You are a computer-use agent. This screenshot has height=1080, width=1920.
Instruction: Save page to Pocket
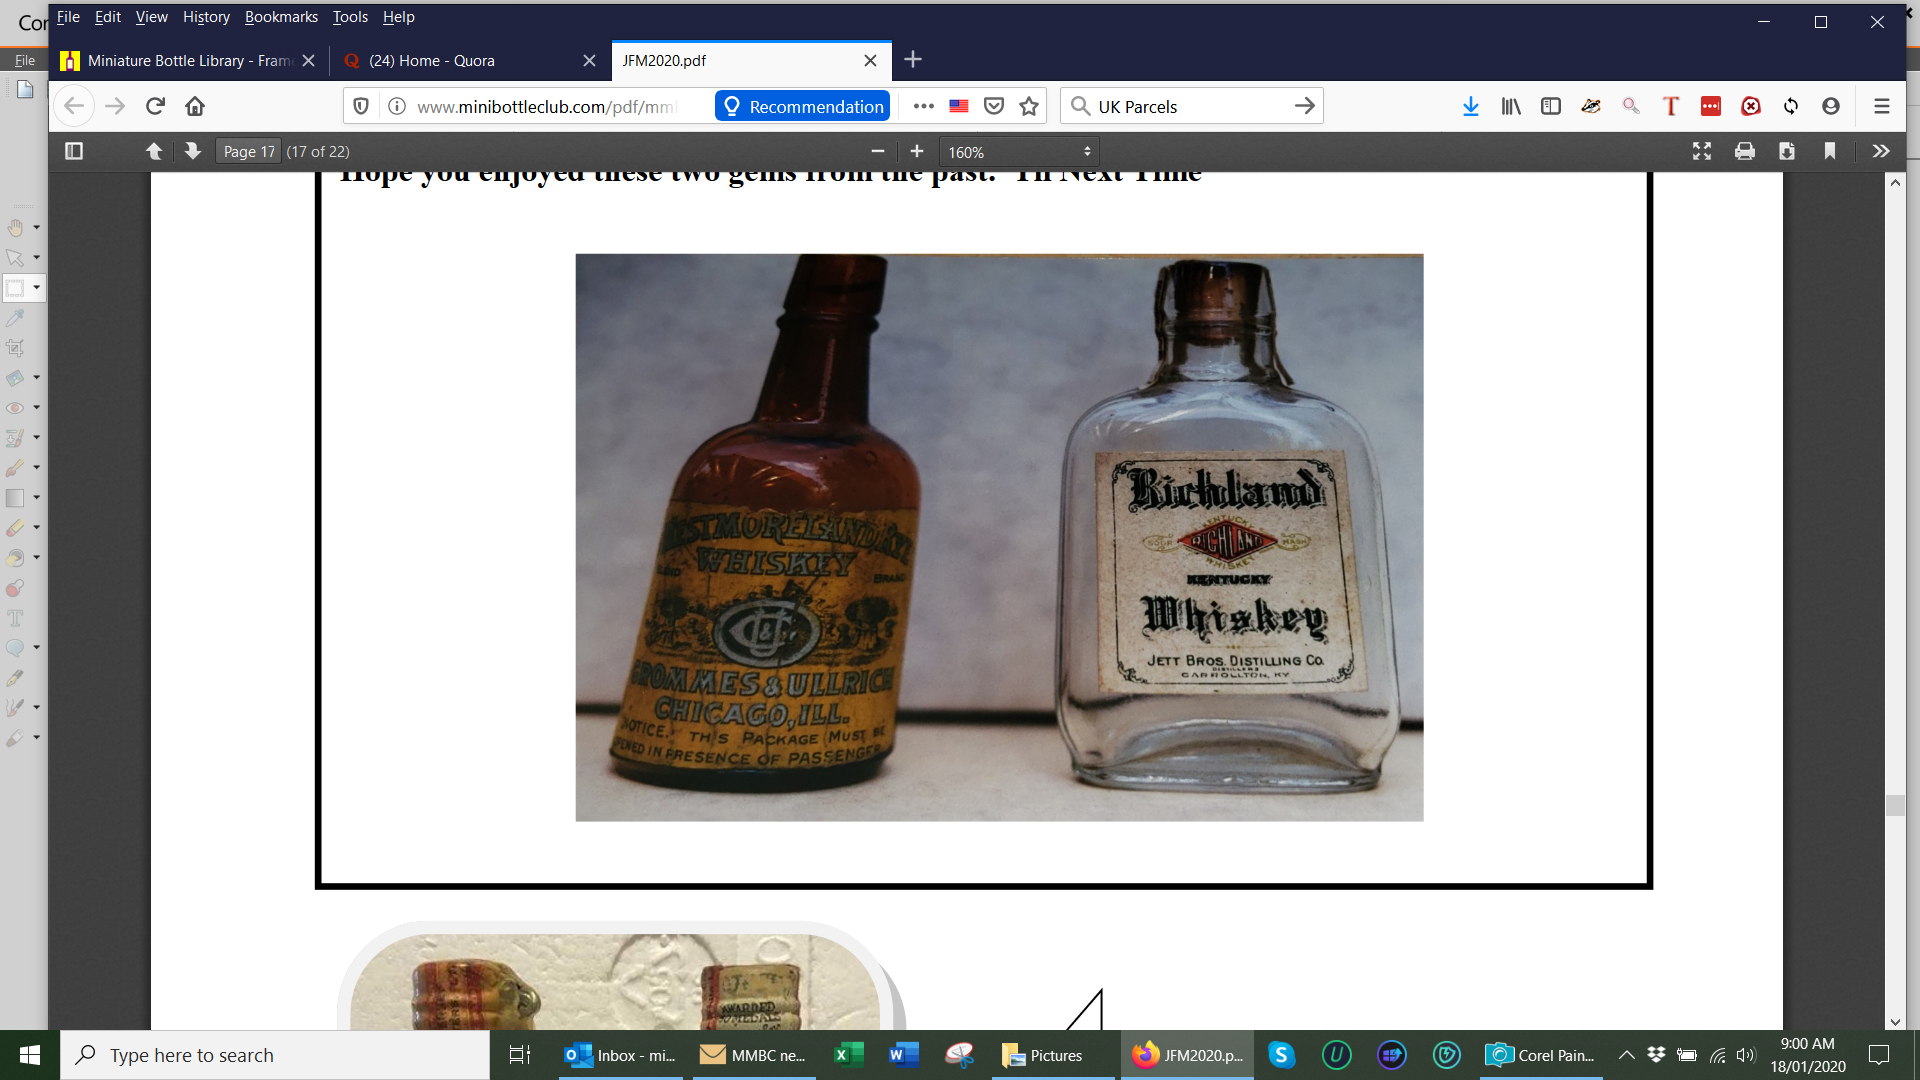(994, 106)
